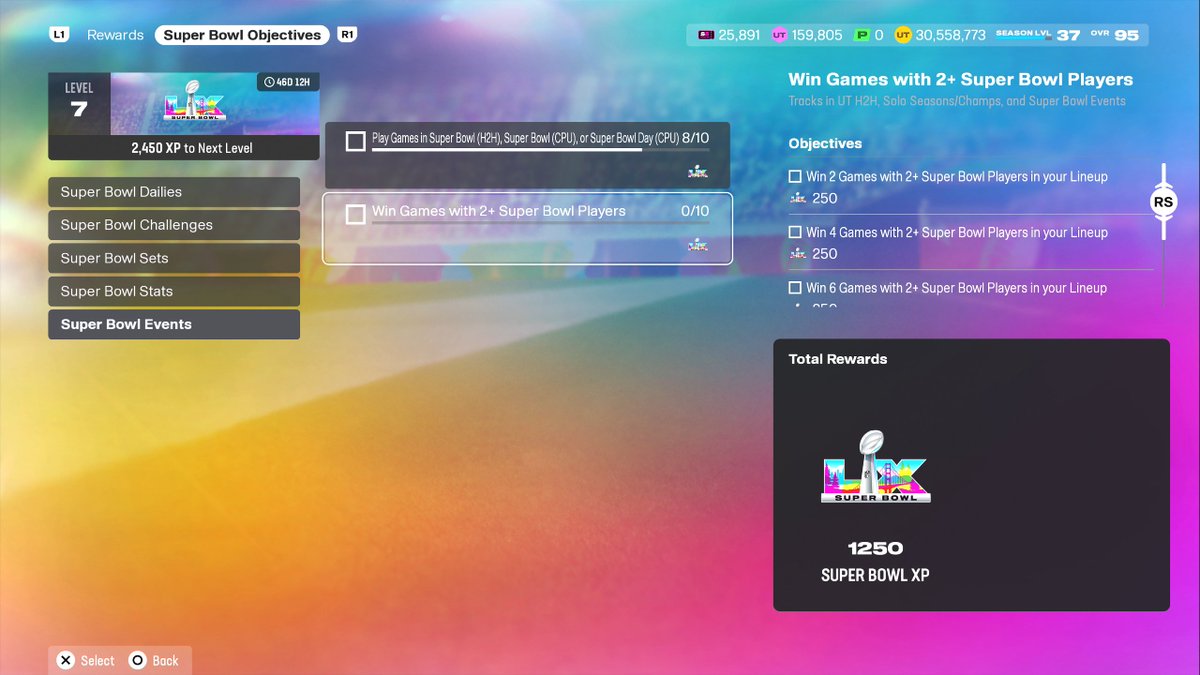This screenshot has width=1200, height=675.
Task: Click the 2,450 XP to Next Level text
Action: [x=192, y=148]
